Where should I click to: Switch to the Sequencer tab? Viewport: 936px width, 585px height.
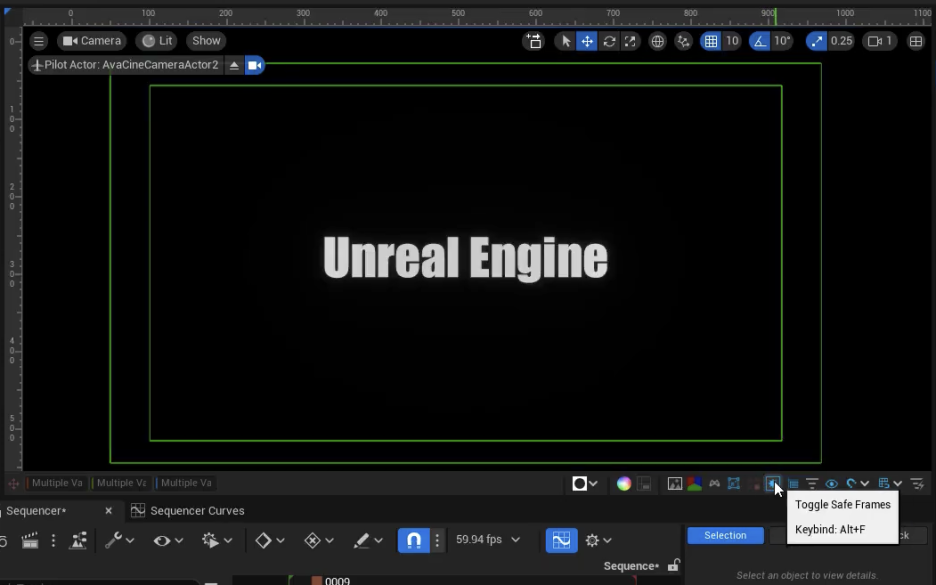pyautogui.click(x=36, y=511)
